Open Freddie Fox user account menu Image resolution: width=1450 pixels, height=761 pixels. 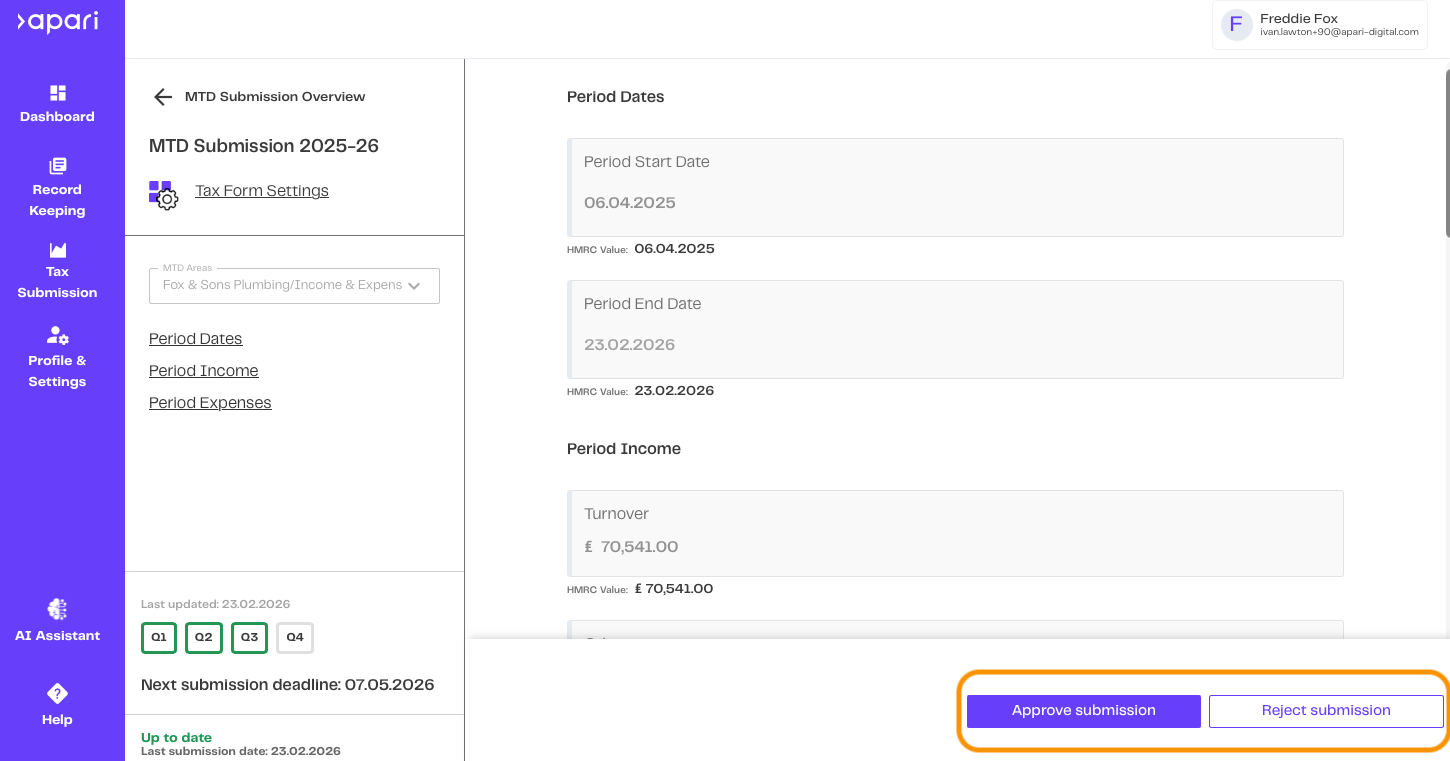click(1320, 25)
